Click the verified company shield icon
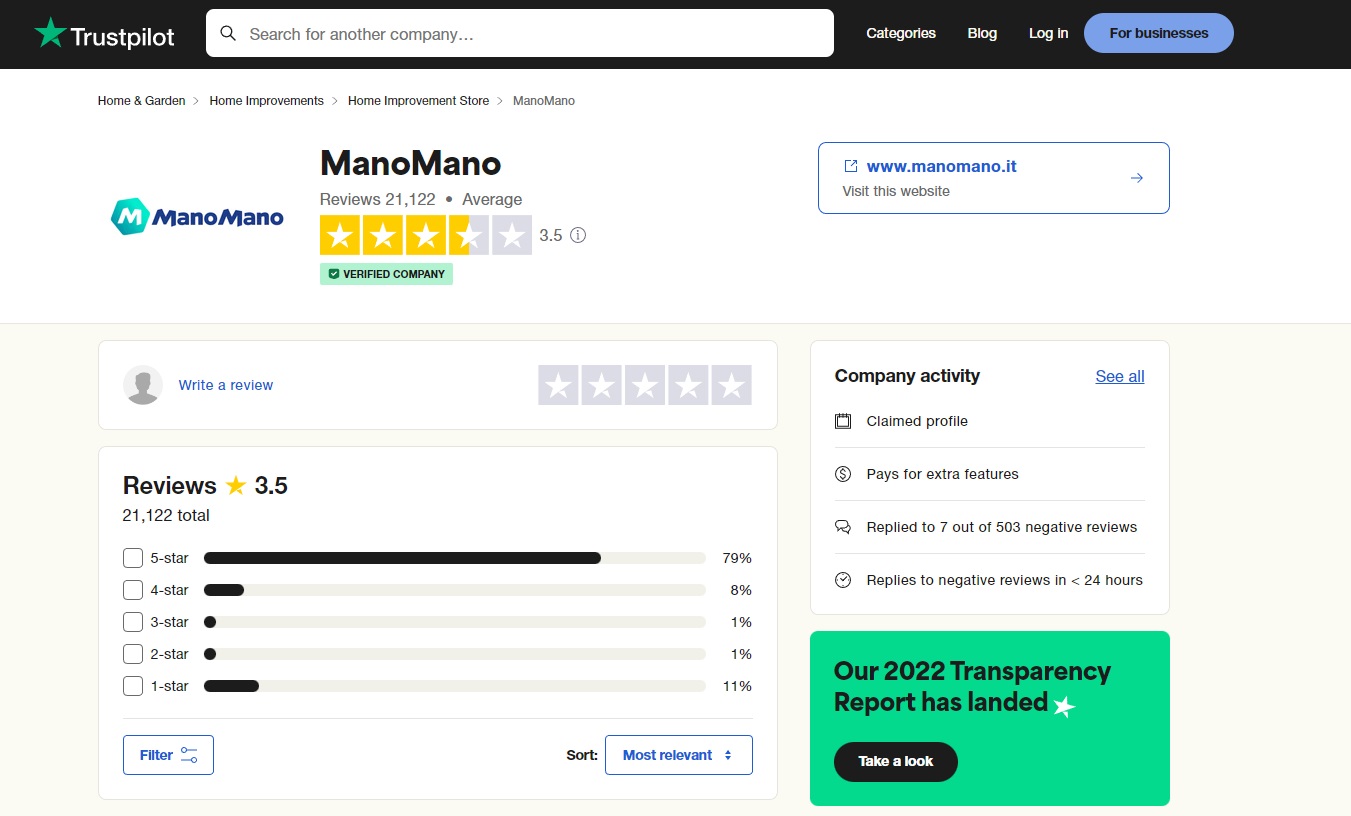Image resolution: width=1351 pixels, height=816 pixels. point(334,274)
